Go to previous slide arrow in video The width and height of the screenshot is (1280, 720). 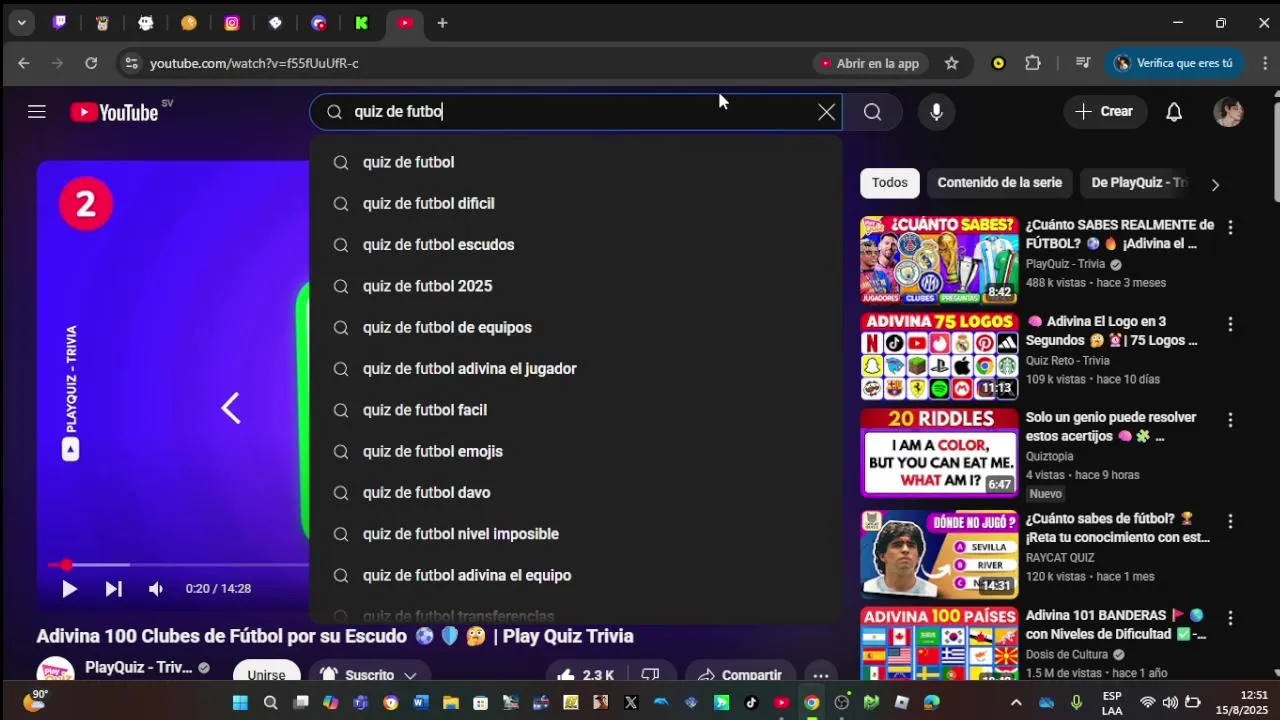point(231,408)
